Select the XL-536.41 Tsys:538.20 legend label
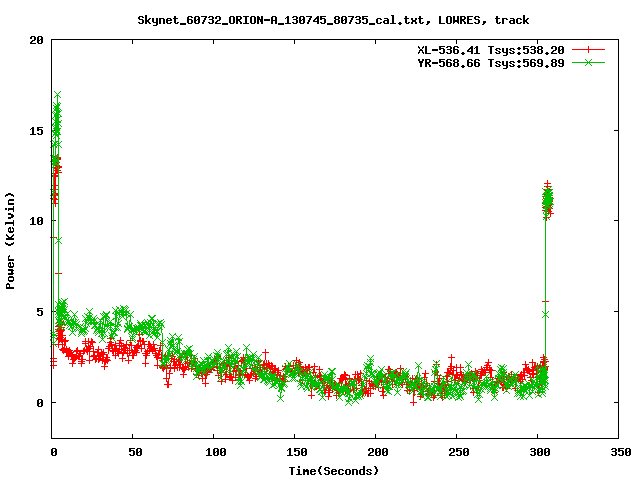This screenshot has width=640, height=480. coord(491,50)
